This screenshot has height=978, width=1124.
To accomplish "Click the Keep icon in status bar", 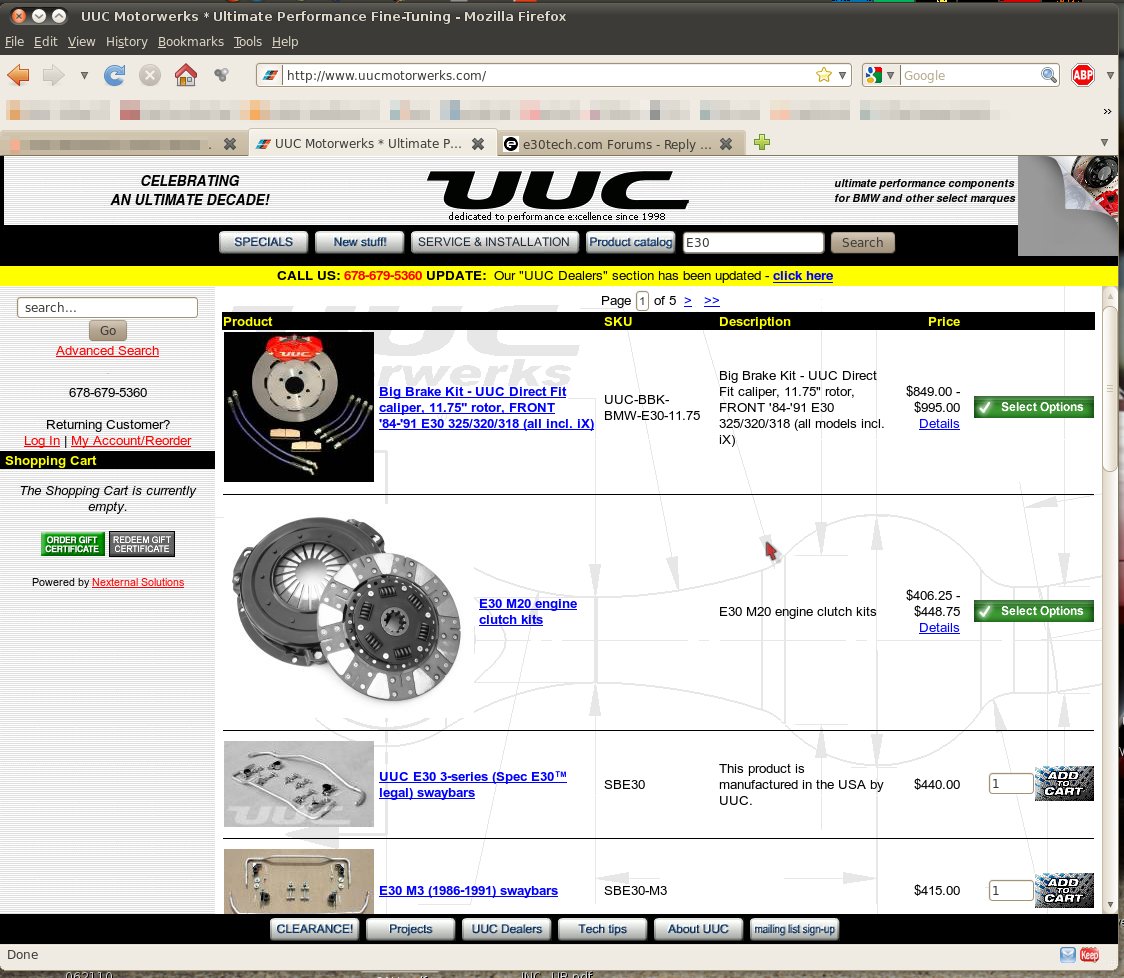I will pyautogui.click(x=1090, y=954).
